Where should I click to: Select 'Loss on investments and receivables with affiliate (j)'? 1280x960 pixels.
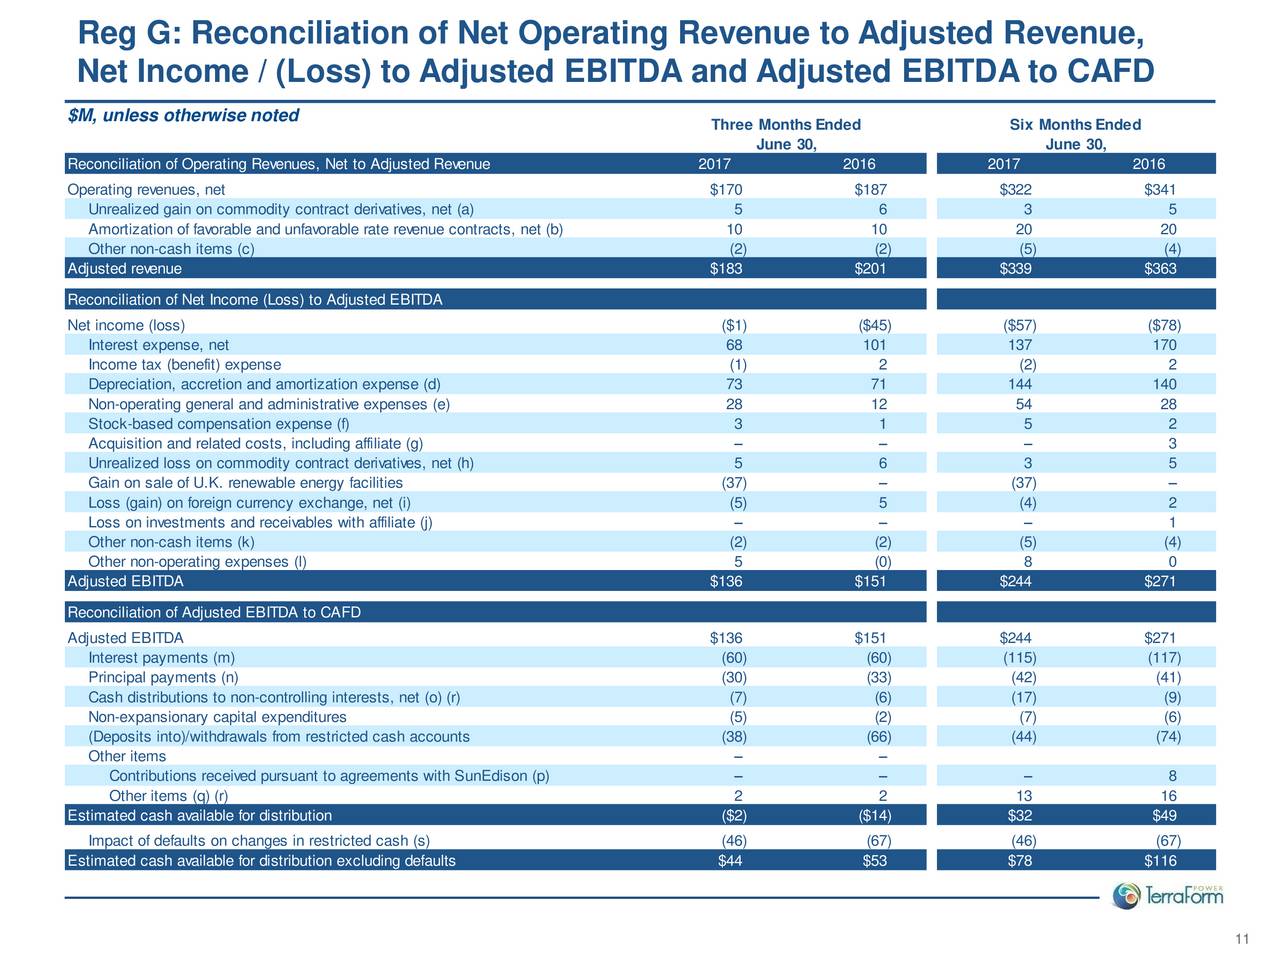[260, 522]
